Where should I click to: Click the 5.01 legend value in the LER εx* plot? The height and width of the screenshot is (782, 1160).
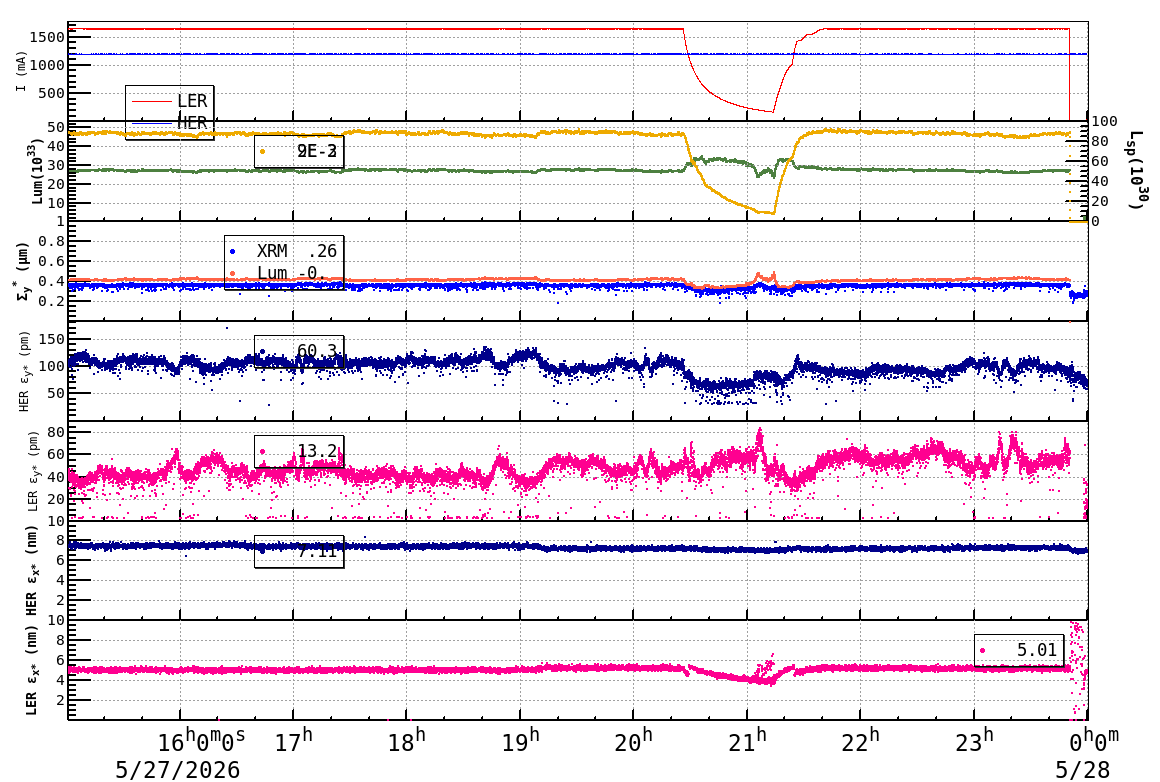coord(1036,650)
